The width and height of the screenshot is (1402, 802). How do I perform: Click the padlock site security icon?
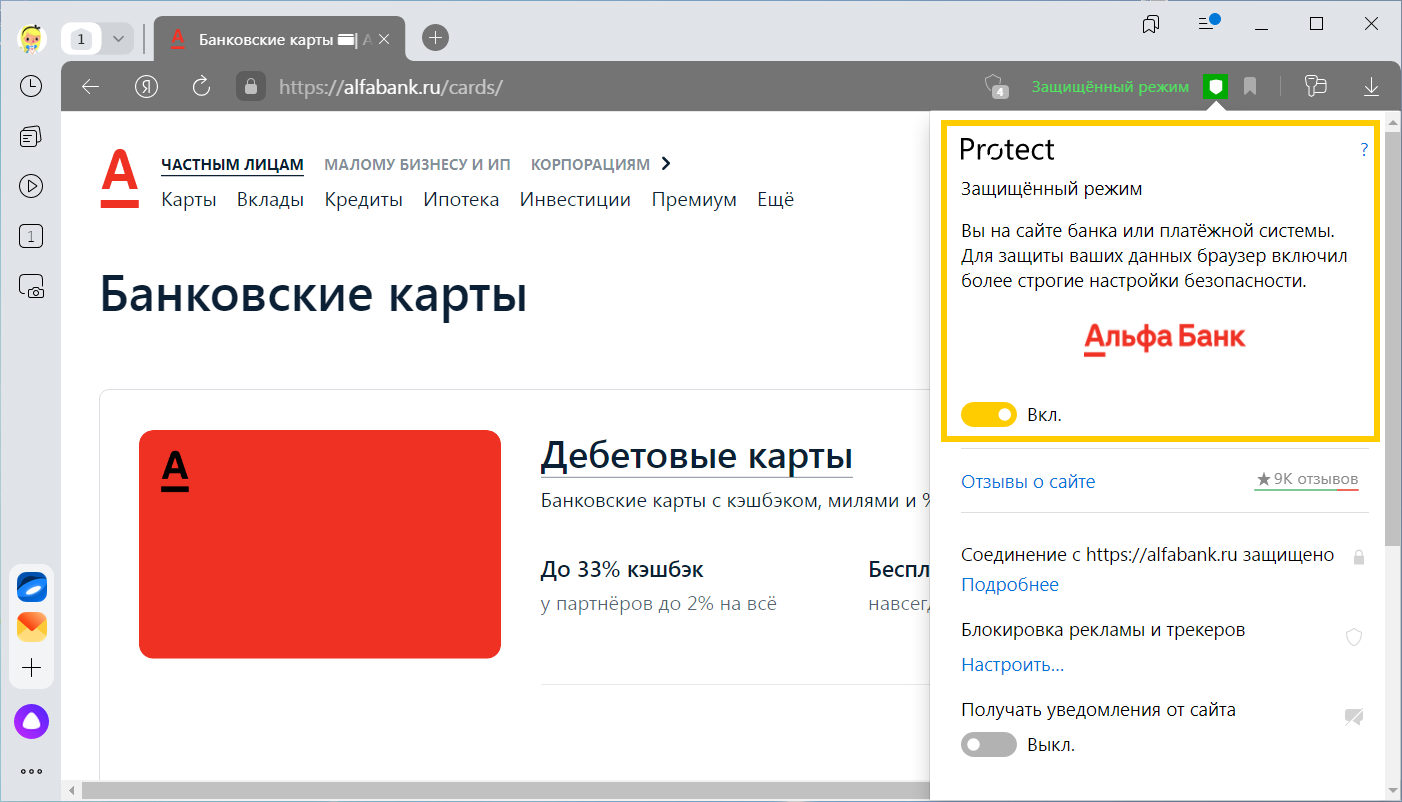[x=251, y=87]
